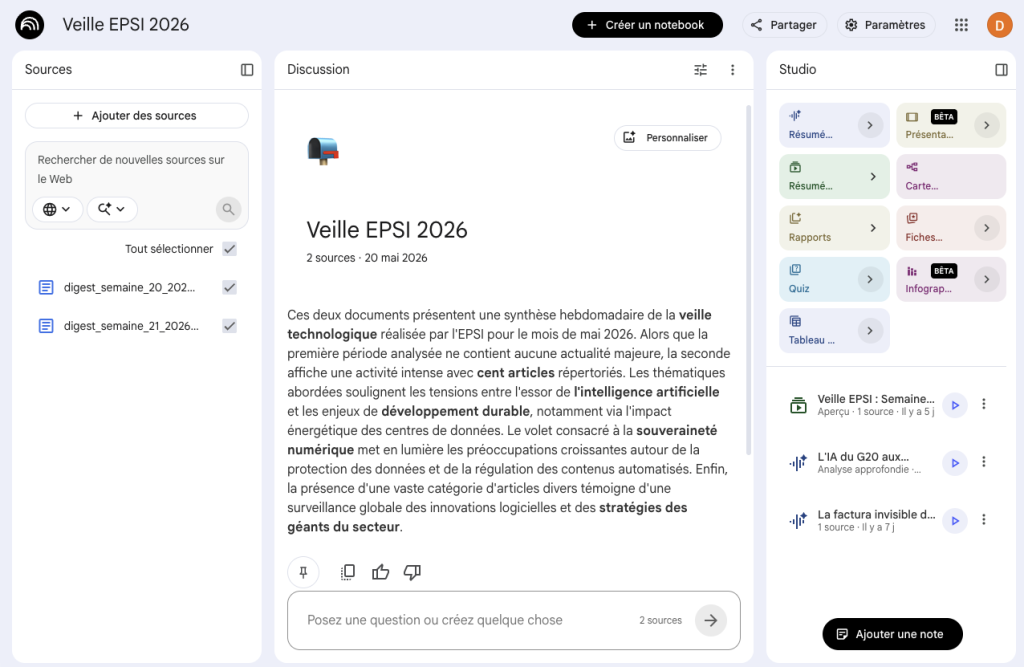
Task: Click the notebook title Veille EPSI 2026 in header
Action: (x=126, y=25)
